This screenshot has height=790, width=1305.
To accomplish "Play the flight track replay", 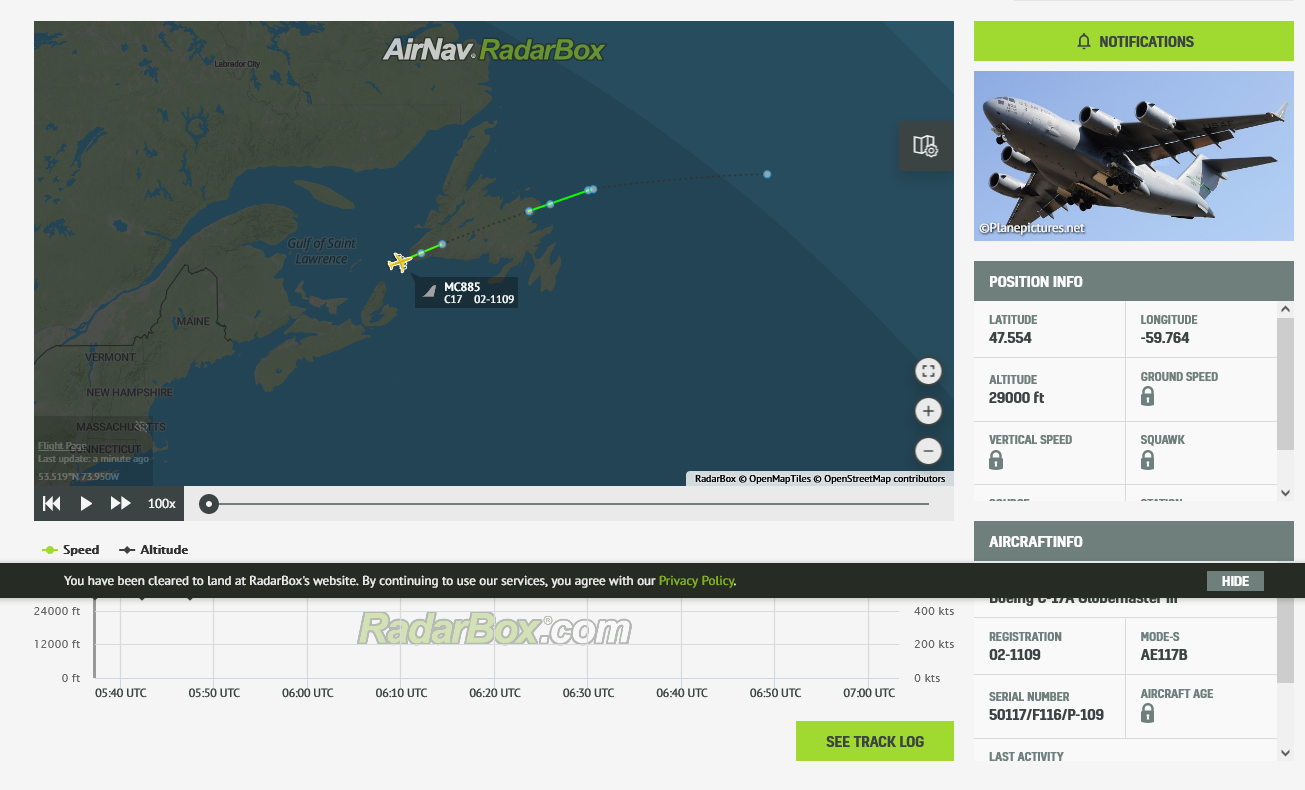I will pos(86,503).
